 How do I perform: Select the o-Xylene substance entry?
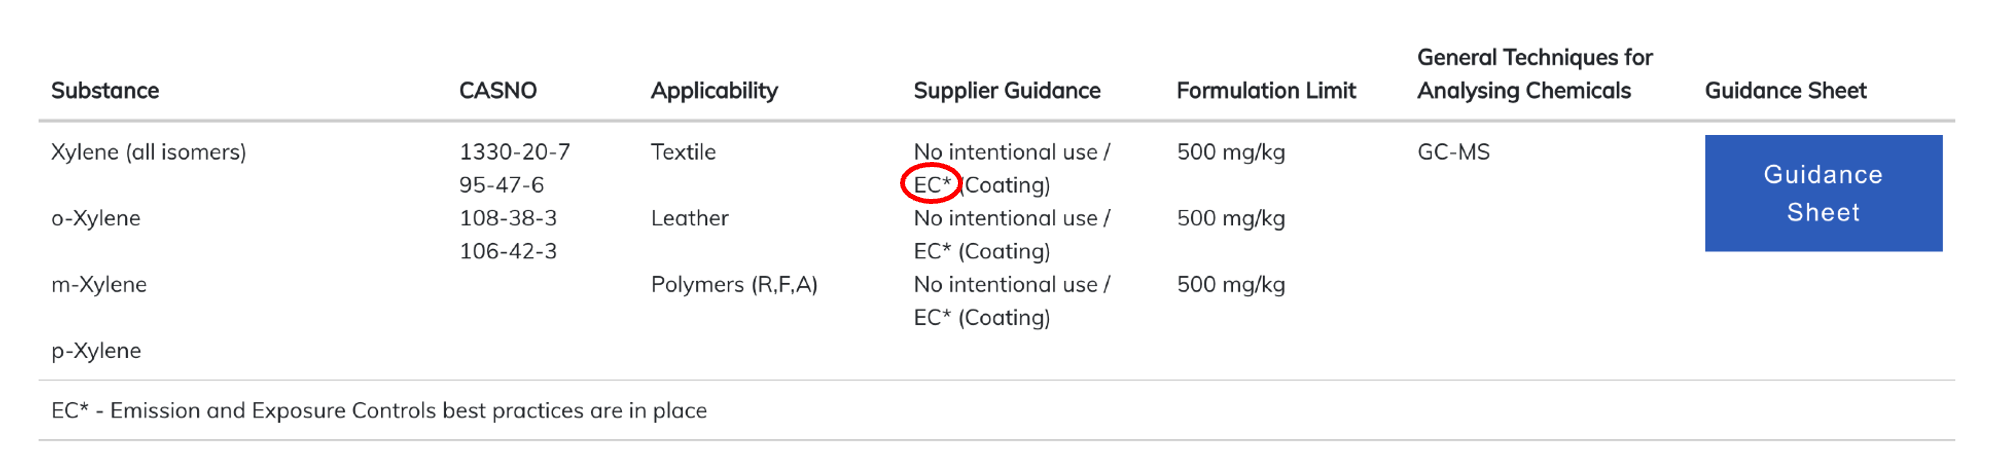click(96, 218)
